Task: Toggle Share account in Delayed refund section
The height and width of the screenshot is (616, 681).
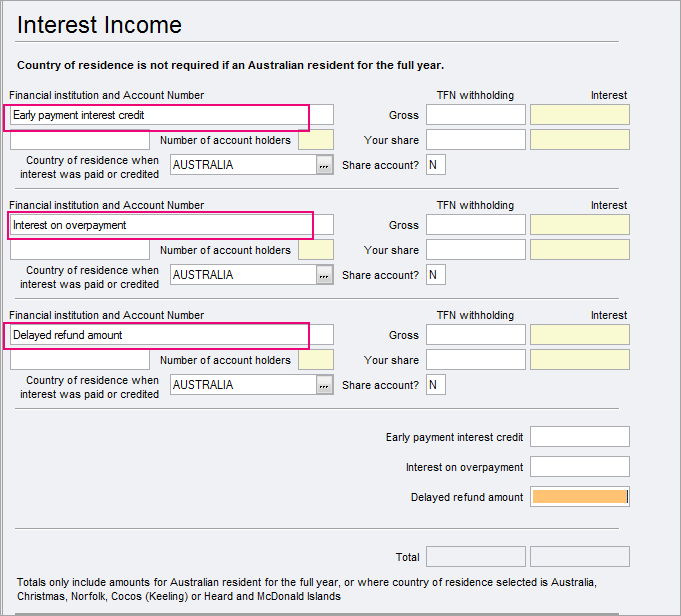Action: pos(435,385)
